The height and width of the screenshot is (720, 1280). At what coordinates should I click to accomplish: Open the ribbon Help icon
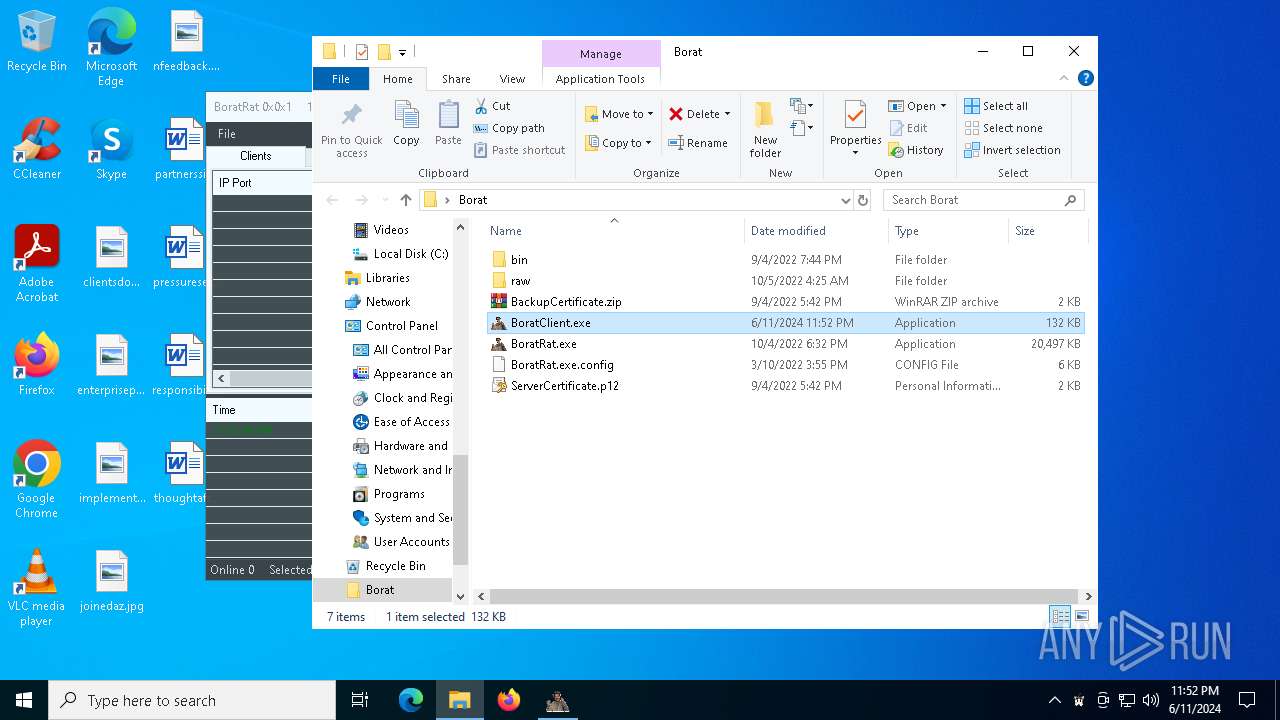click(1085, 78)
